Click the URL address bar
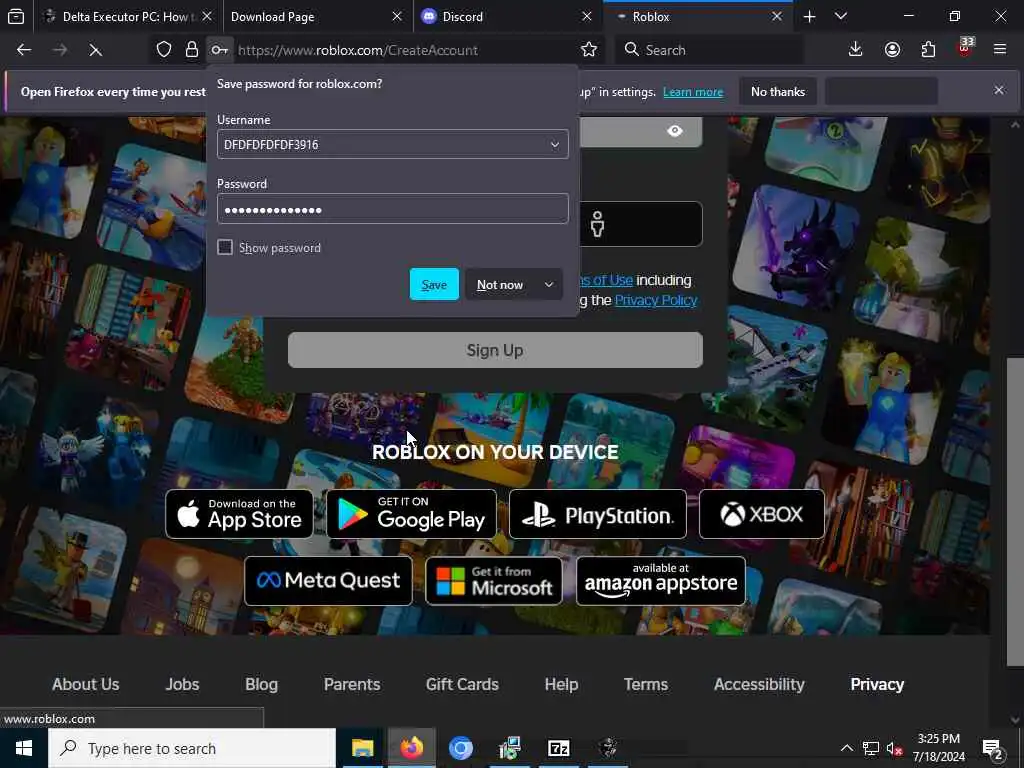 point(405,50)
